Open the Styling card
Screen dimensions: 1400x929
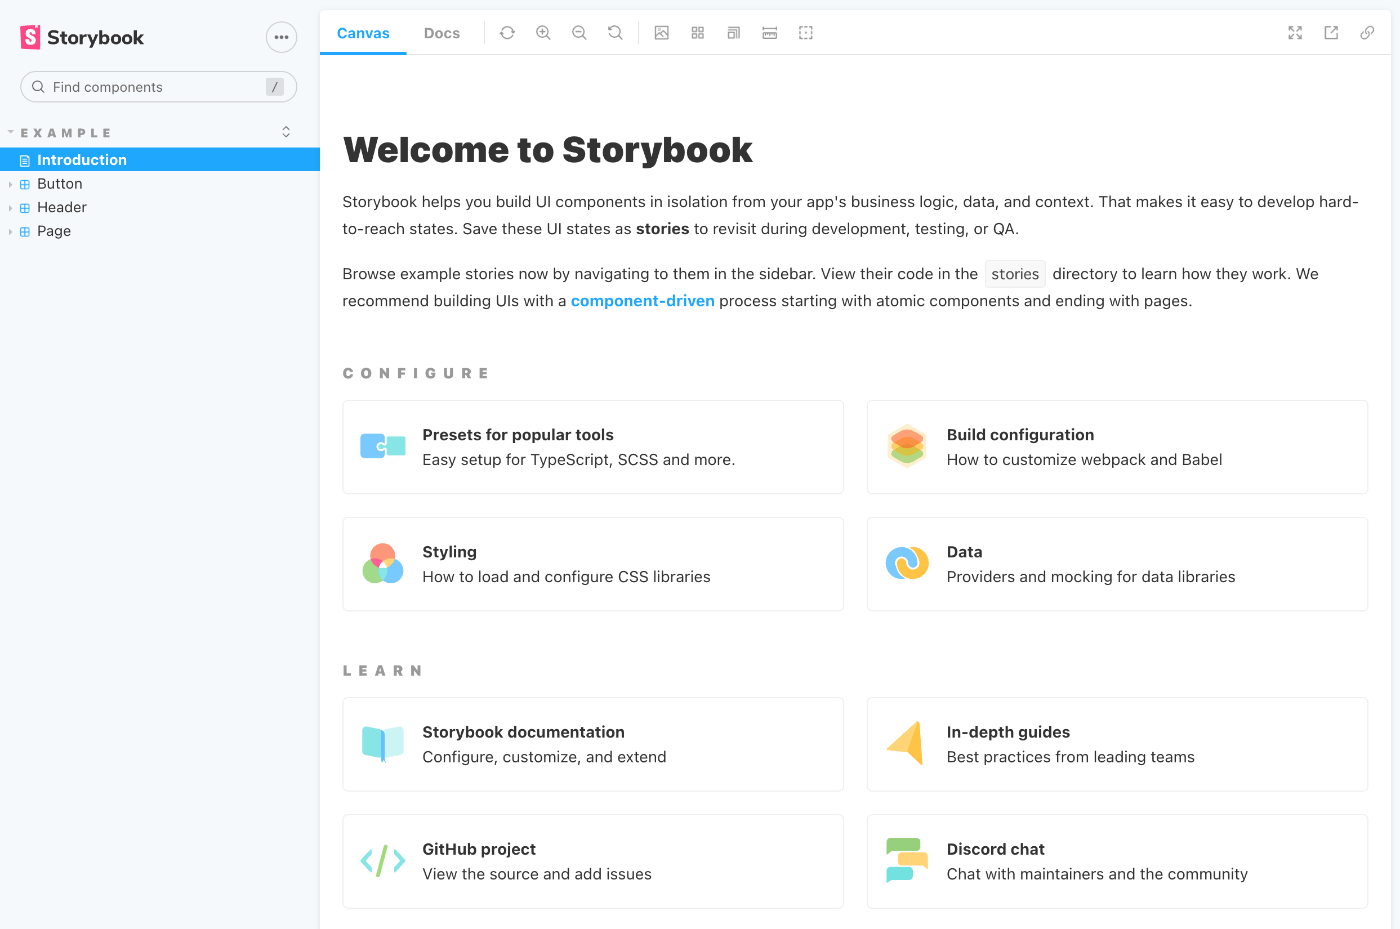click(x=593, y=564)
